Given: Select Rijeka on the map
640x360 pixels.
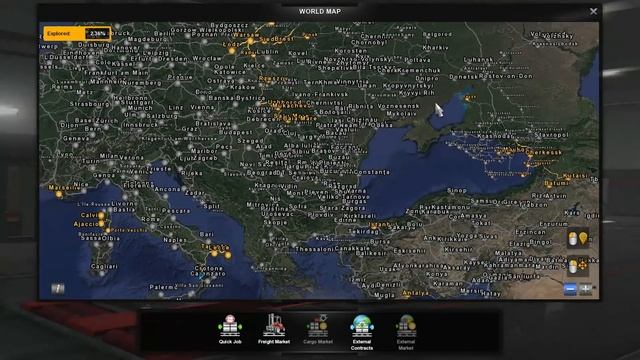Looking at the screenshot, I should coord(192,173).
